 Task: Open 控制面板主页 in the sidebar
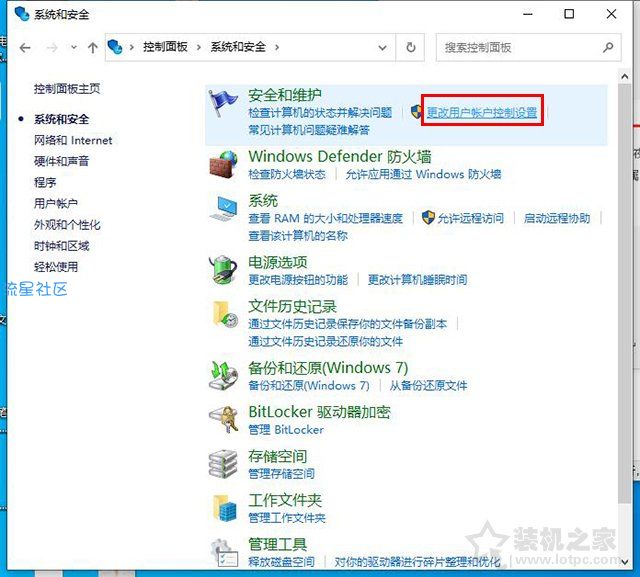point(67,89)
